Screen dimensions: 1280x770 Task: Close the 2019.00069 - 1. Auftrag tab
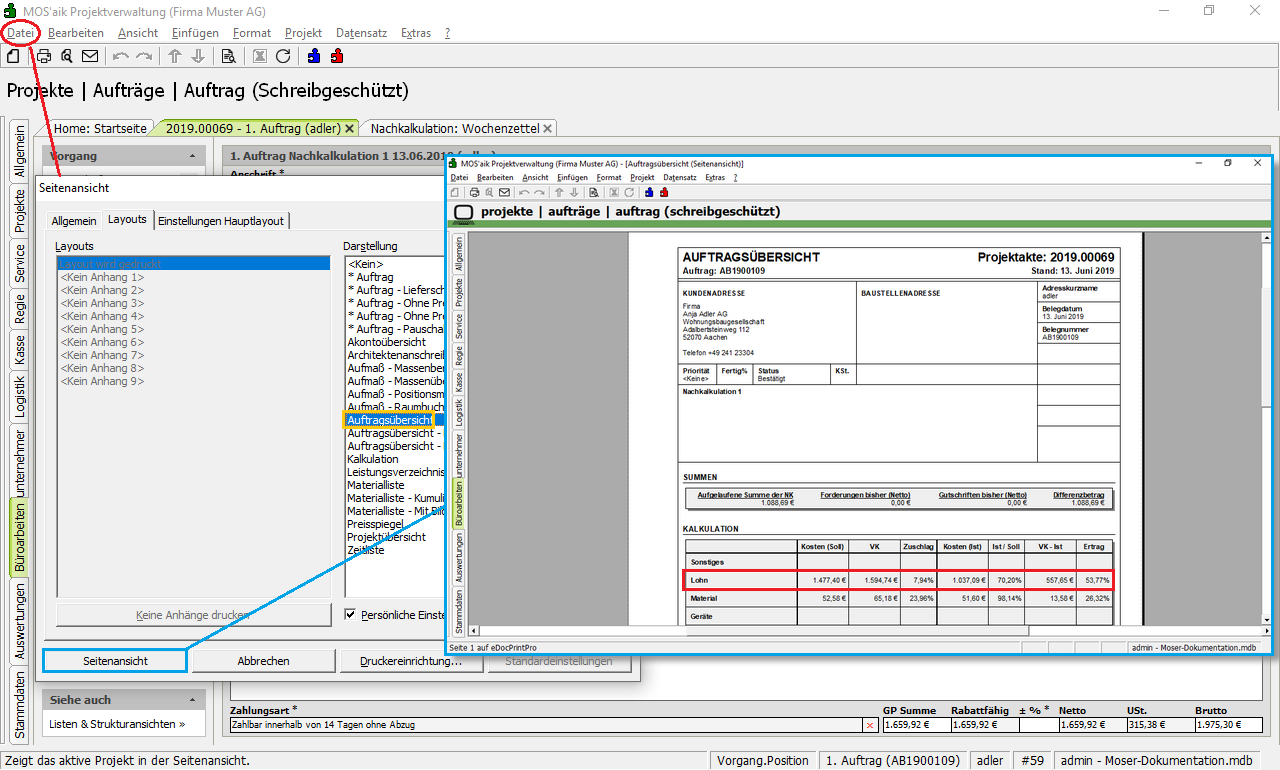pos(349,129)
